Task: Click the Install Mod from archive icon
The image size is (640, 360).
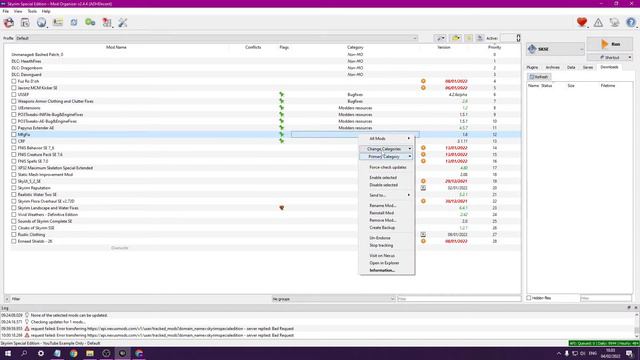Action: 25,23
